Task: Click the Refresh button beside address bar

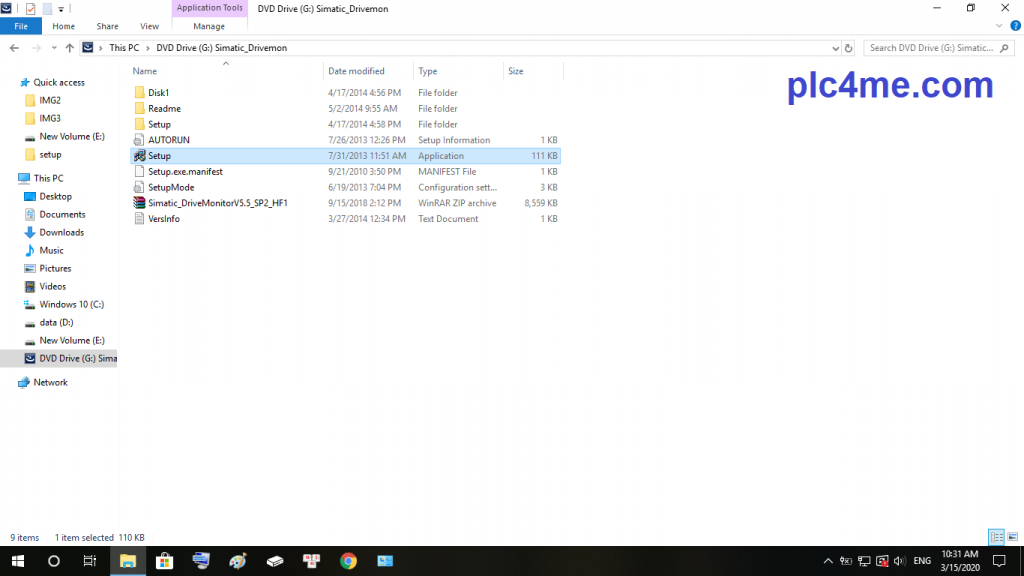Action: (849, 48)
